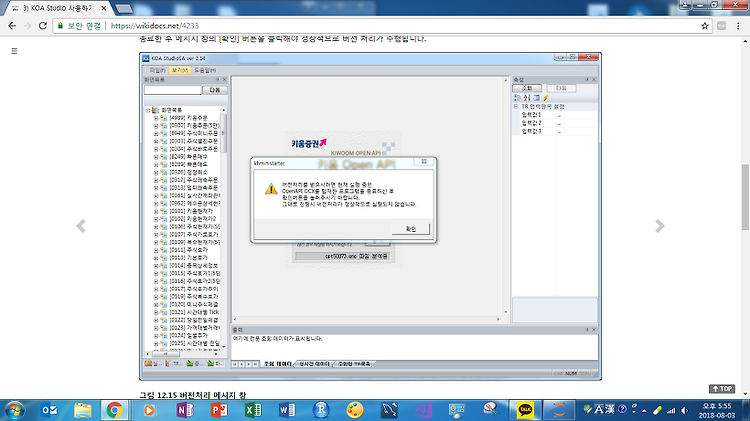Click the first-record arrow in output panel
Image resolution: width=750 pixels, height=421 pixels.
click(x=235, y=364)
